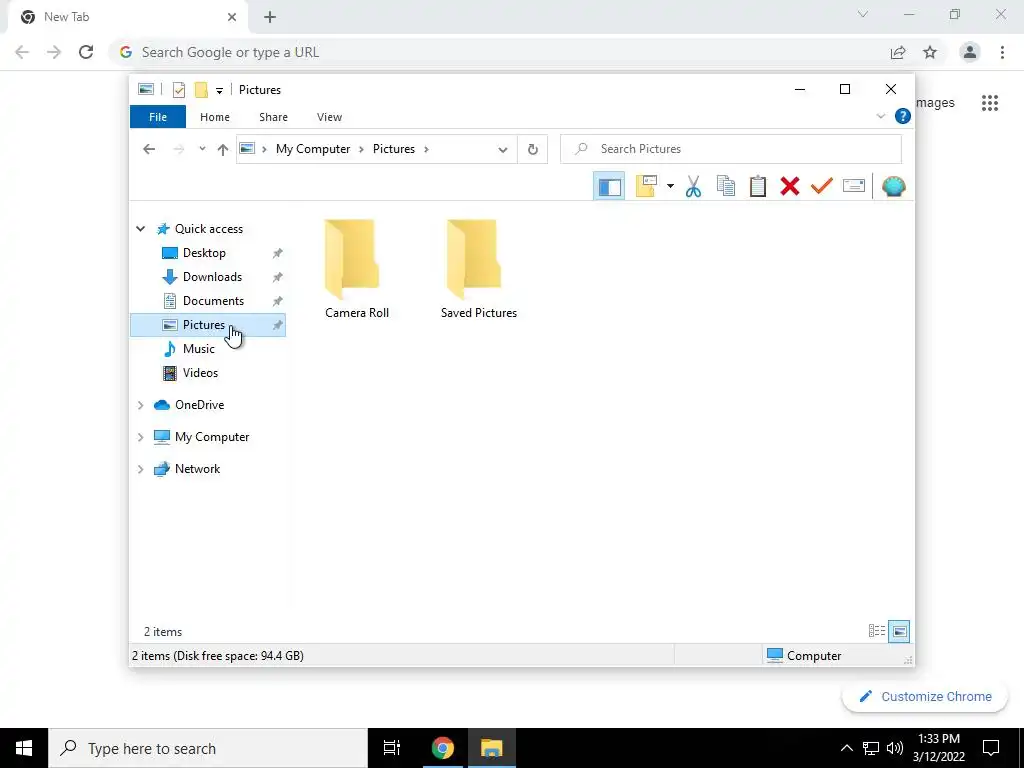Click My Computer in the address path
Screen dimensions: 1024x768
click(x=313, y=149)
